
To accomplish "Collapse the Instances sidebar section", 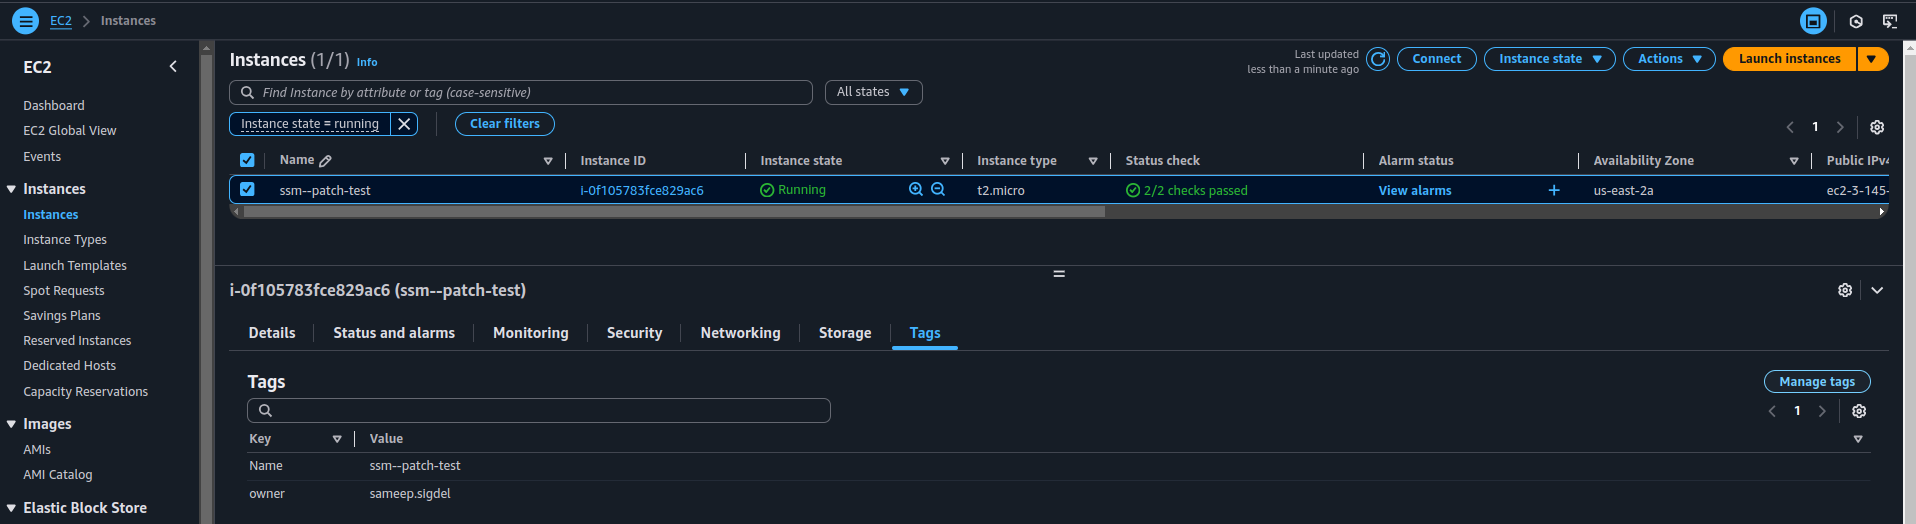I will tap(11, 189).
